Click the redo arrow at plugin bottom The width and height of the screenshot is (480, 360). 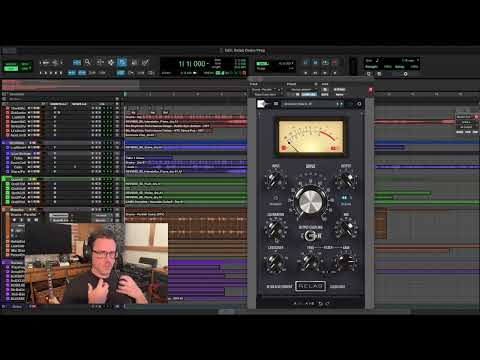coord(327,303)
